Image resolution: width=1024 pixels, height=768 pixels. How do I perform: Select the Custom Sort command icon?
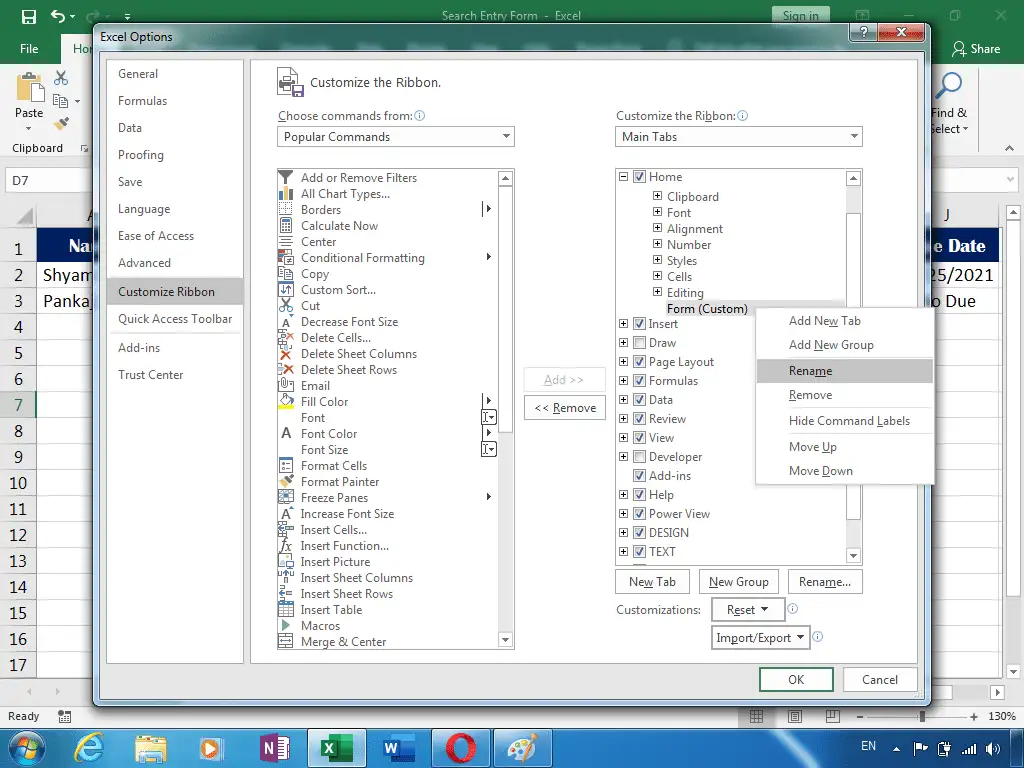285,289
